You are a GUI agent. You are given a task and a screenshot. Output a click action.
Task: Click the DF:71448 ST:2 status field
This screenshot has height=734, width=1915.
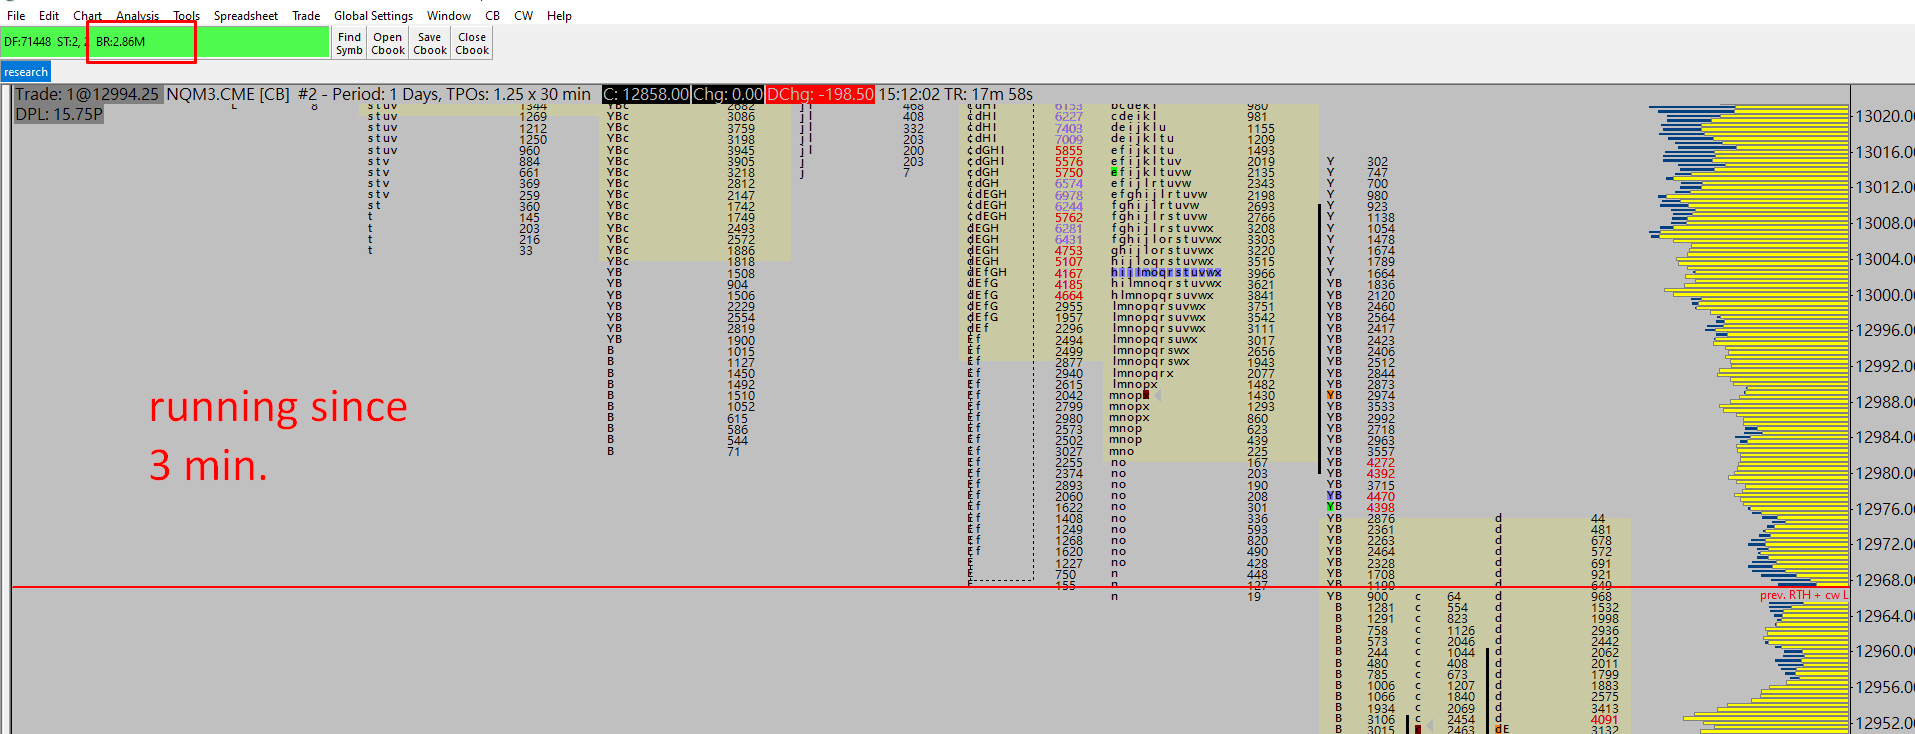coord(44,42)
